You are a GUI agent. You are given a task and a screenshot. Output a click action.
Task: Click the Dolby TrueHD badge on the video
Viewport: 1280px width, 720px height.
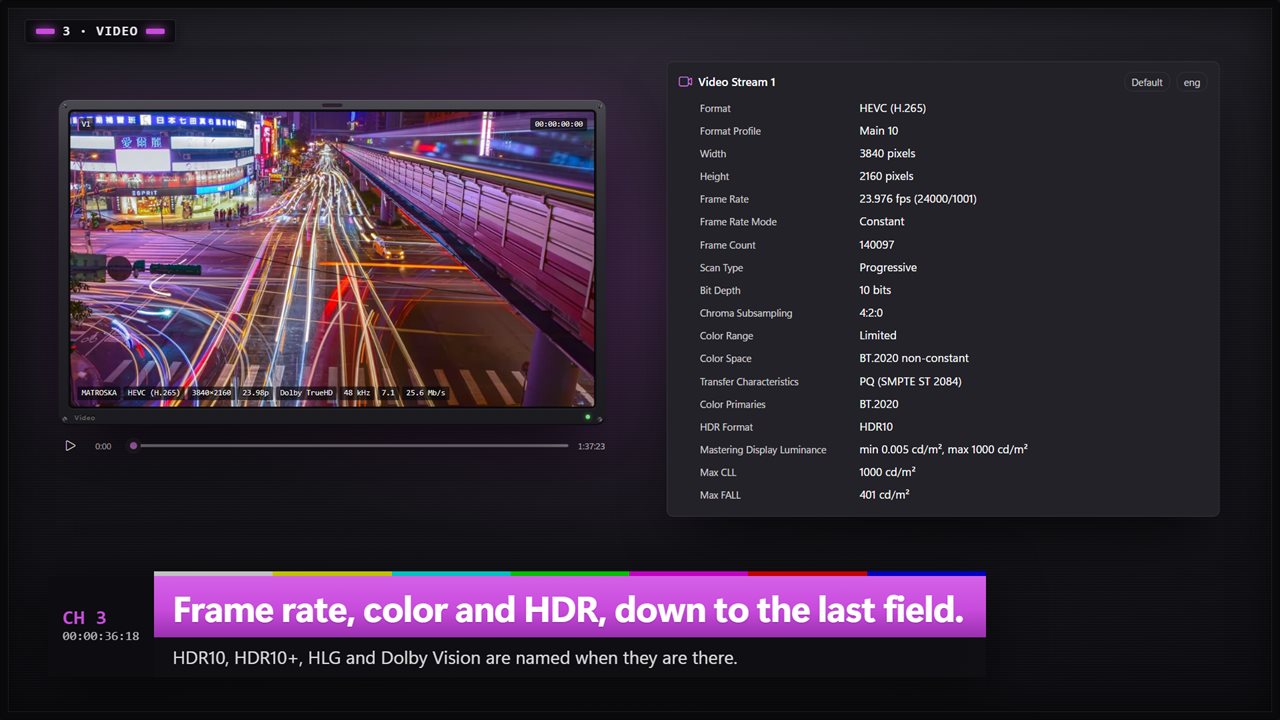click(306, 393)
